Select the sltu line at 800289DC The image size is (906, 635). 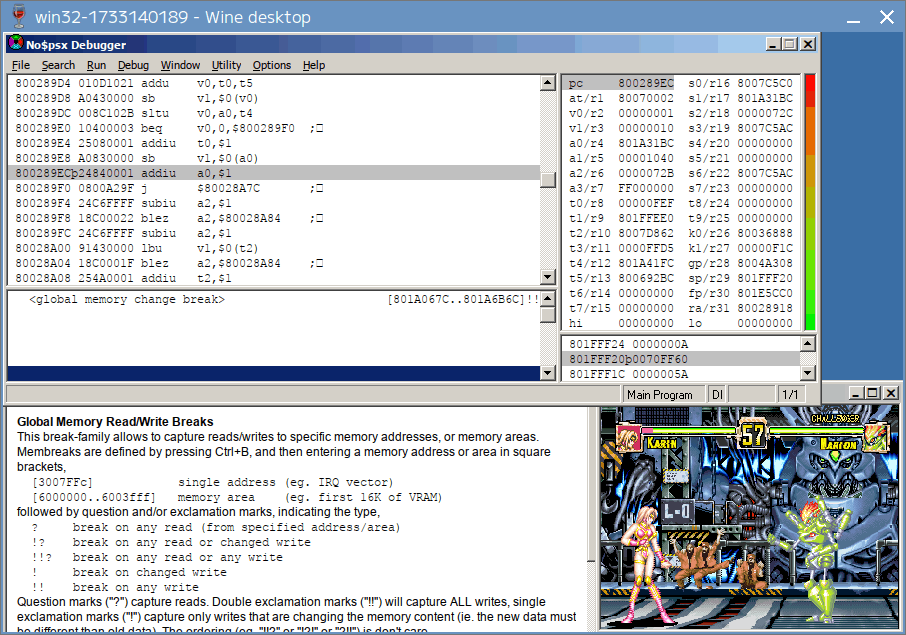pyautogui.click(x=274, y=113)
